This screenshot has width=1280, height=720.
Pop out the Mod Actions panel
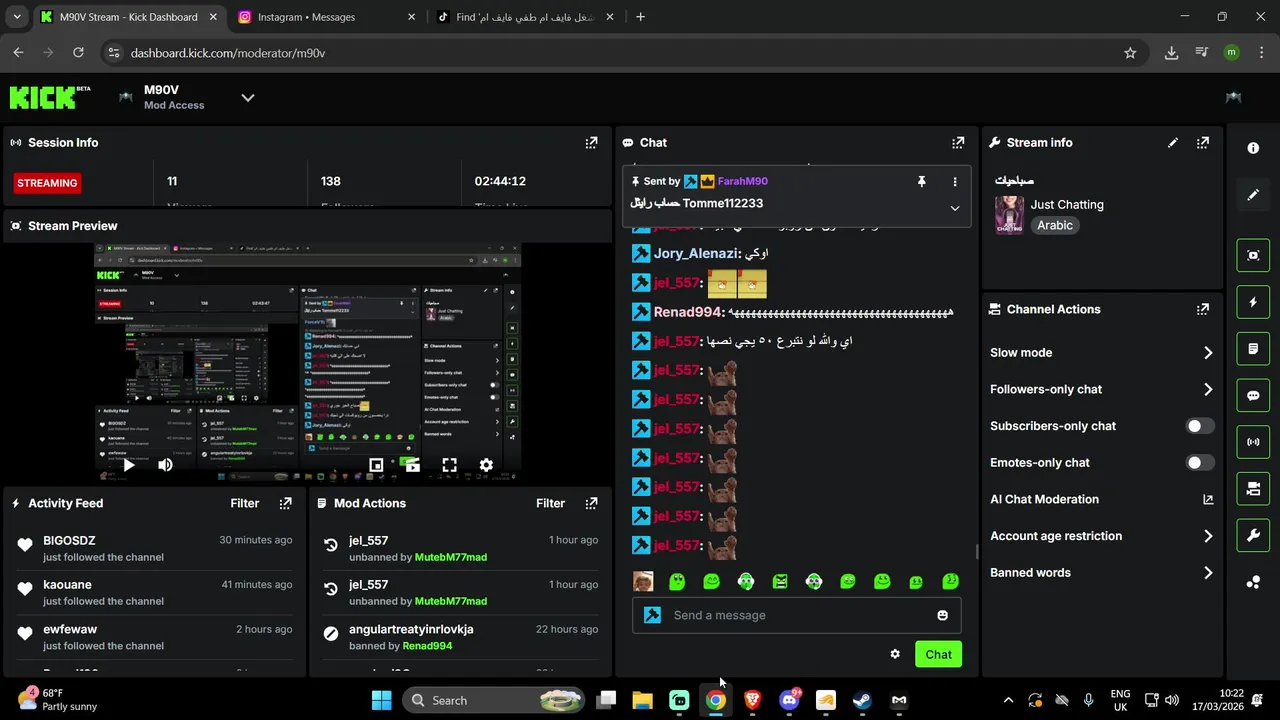591,503
